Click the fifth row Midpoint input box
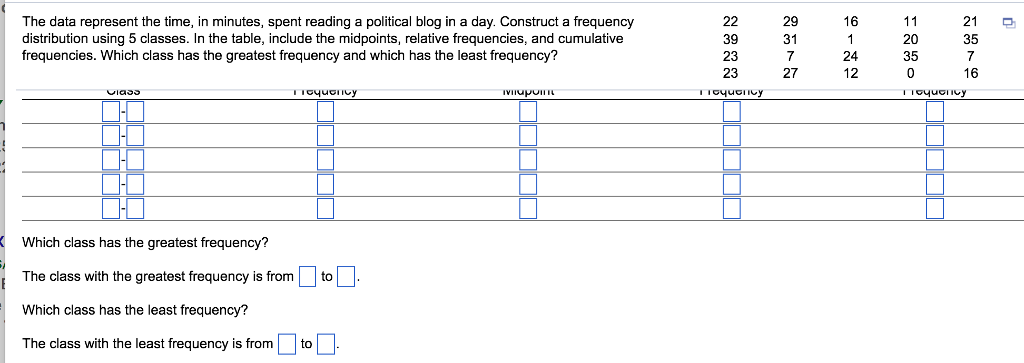 [x=528, y=208]
